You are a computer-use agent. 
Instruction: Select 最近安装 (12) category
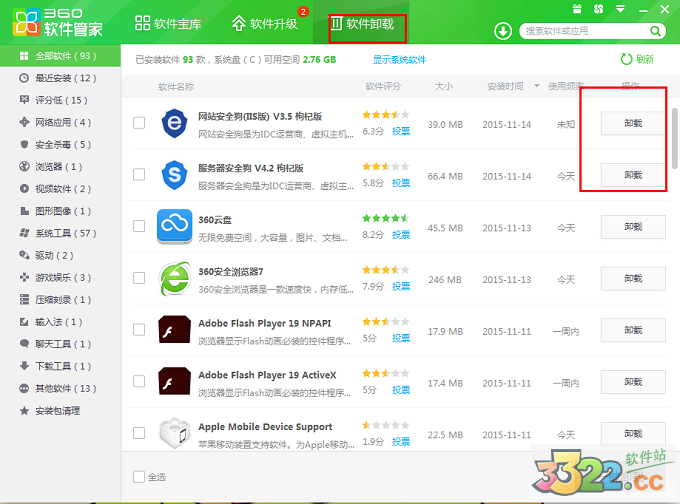coord(60,78)
